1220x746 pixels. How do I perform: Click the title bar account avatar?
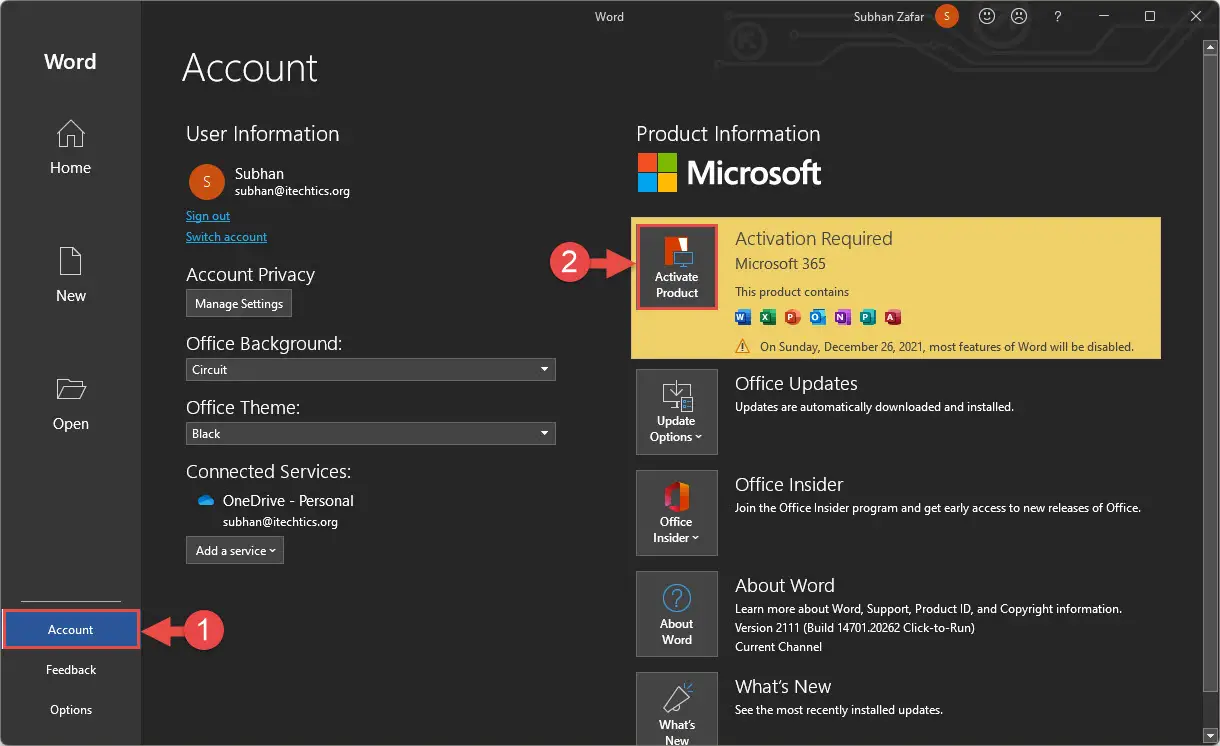point(946,16)
